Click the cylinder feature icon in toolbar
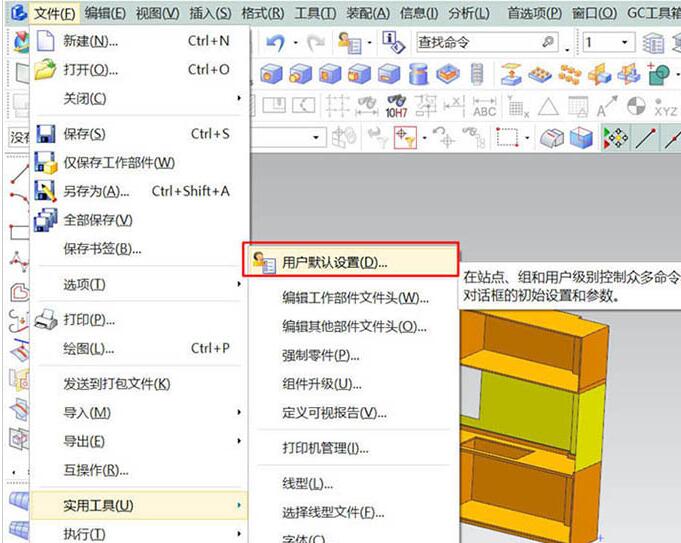Viewport: 681px width, 543px height. coord(419,75)
